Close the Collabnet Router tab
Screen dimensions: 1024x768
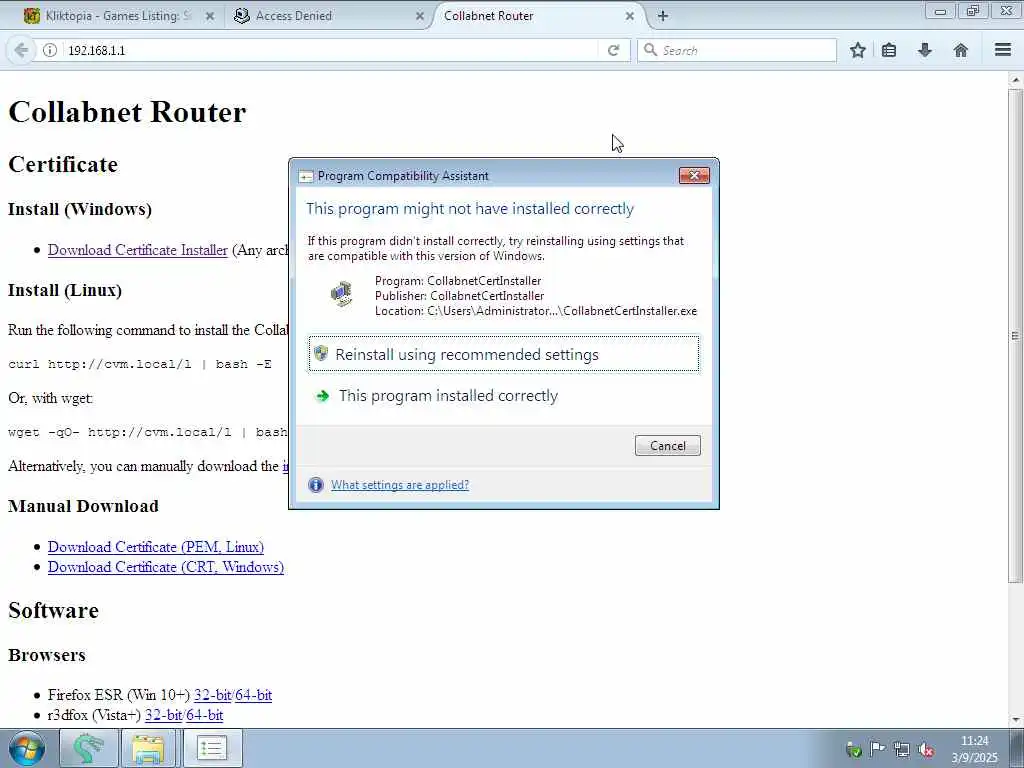coord(630,16)
